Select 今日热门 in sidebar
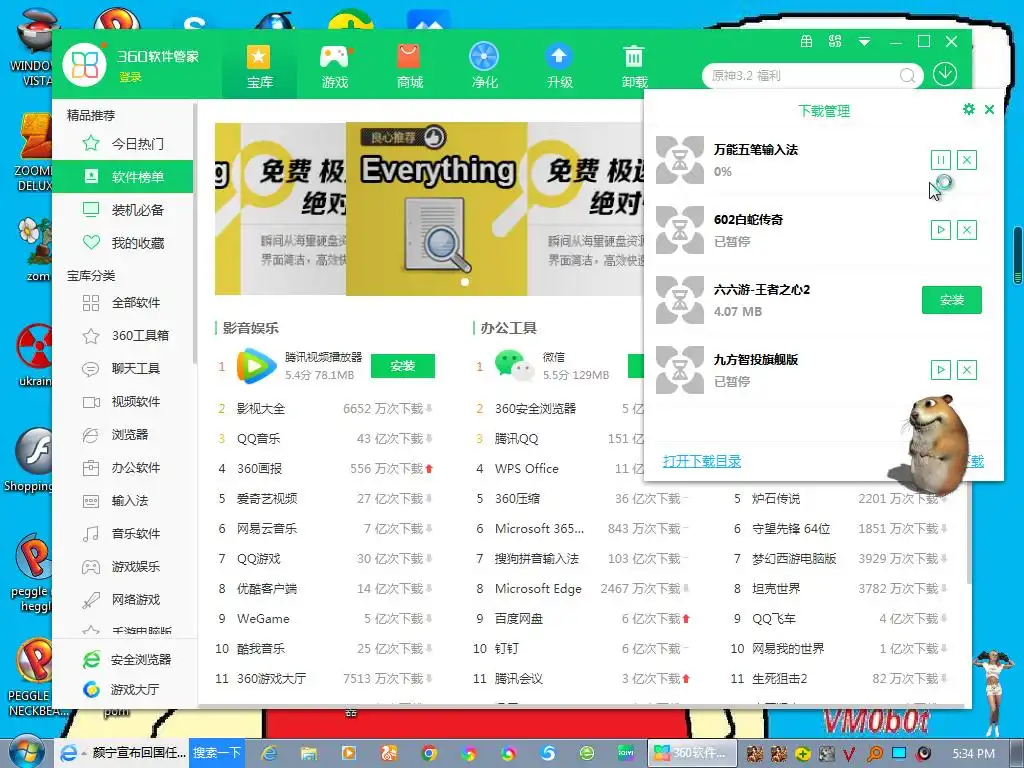This screenshot has height=768, width=1024. (123, 144)
